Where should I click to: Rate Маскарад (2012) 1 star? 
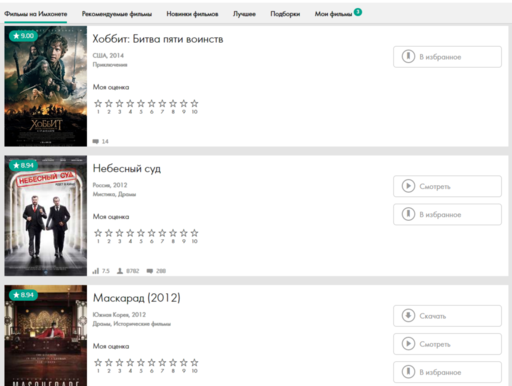coord(98,363)
